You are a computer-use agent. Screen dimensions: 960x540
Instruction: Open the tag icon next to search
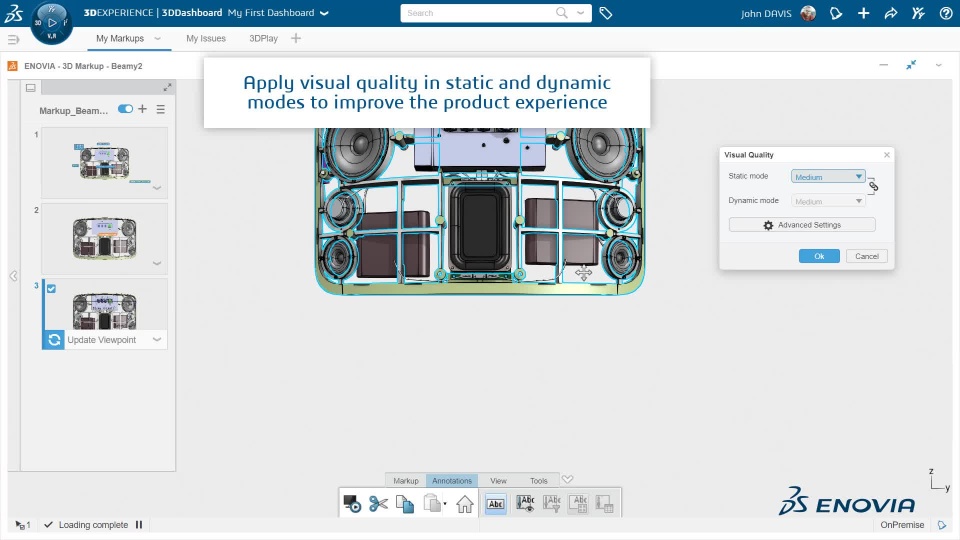[x=606, y=13]
